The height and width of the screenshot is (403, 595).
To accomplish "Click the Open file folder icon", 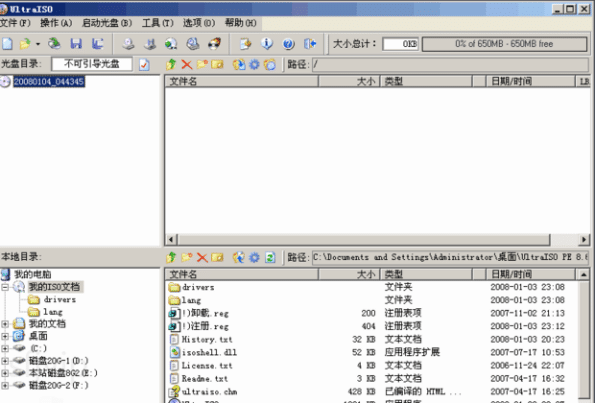I will pyautogui.click(x=25, y=44).
